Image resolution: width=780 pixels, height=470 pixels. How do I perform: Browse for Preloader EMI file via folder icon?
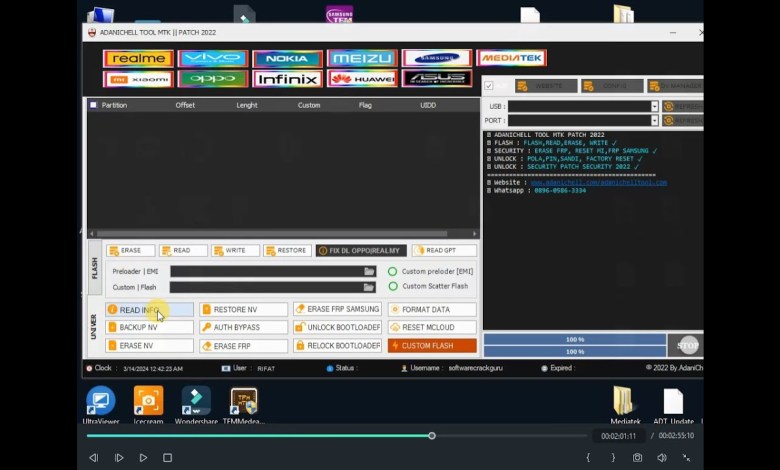click(369, 271)
